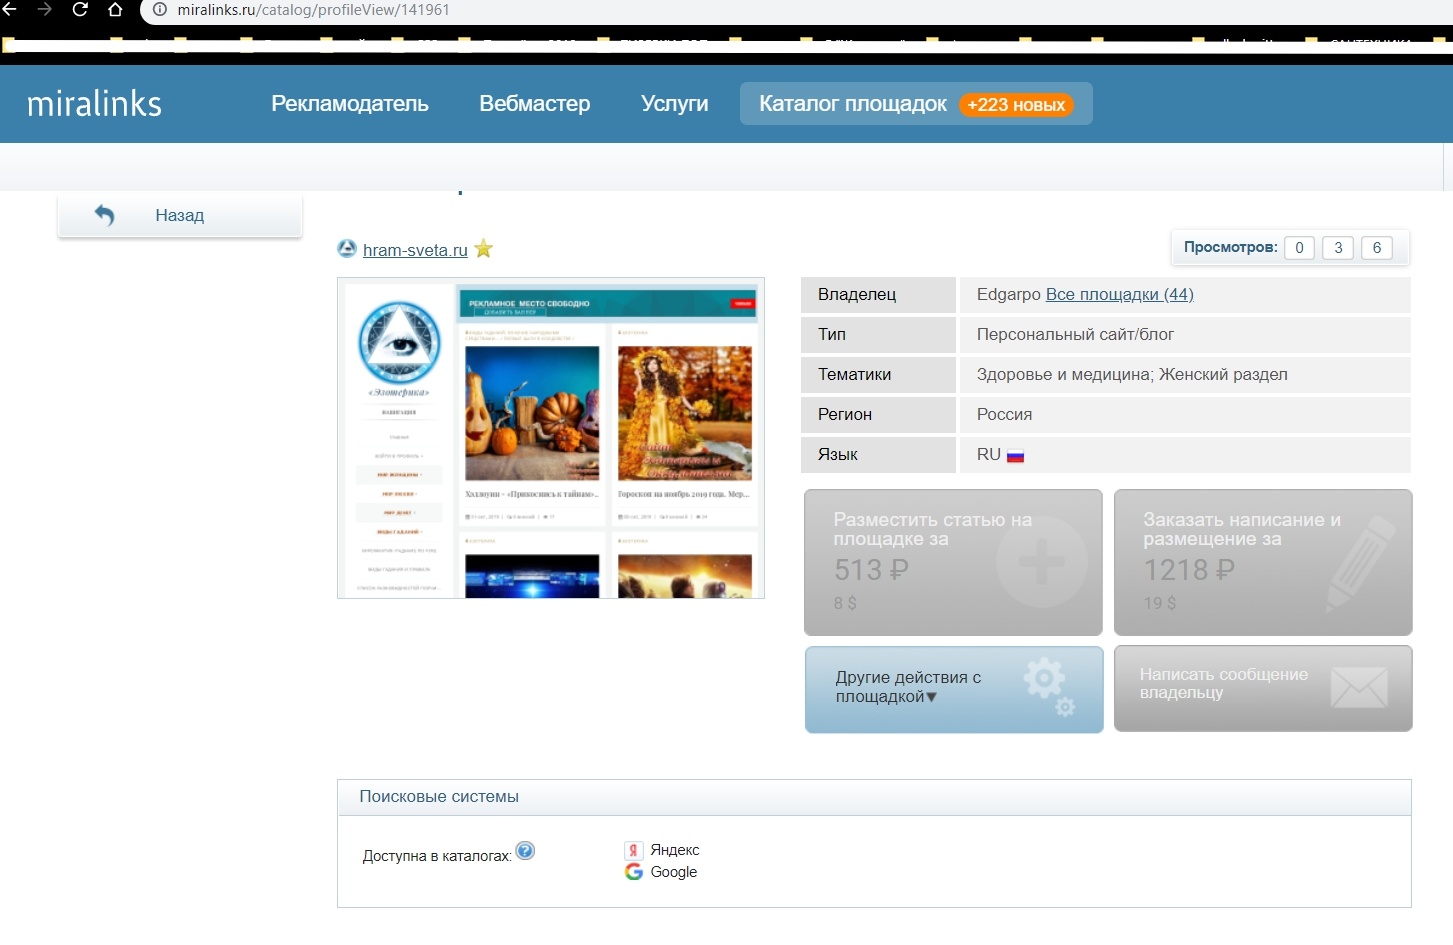1453x945 pixels.
Task: Toggle the favorite star for hram-sveta.ru
Action: [x=484, y=248]
